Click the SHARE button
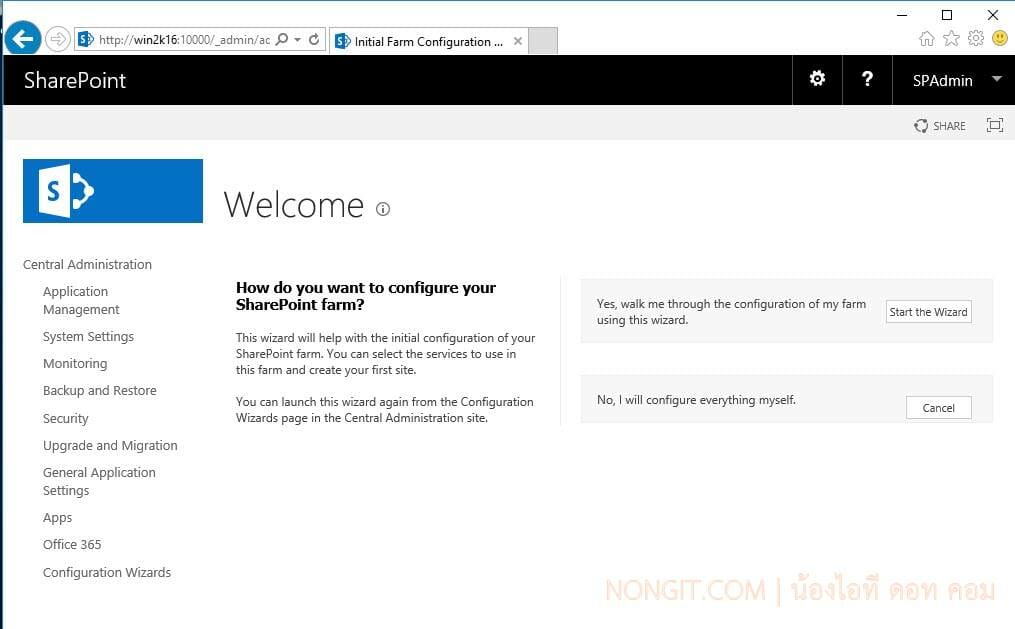 tap(939, 126)
